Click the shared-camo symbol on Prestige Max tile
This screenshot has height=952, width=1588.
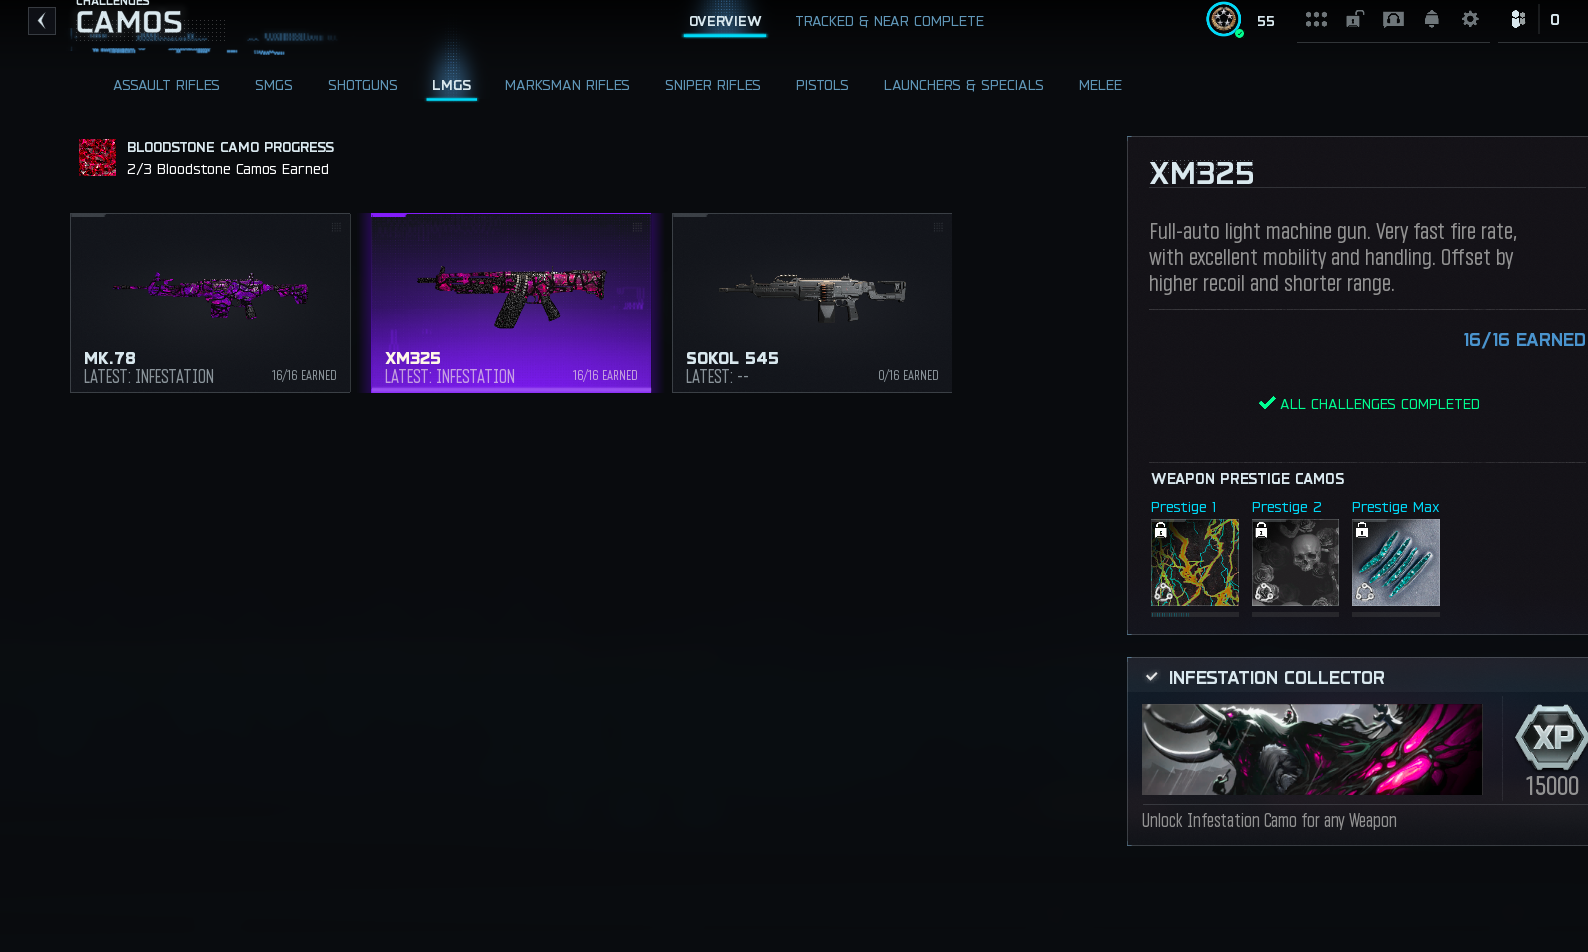pos(1364,594)
